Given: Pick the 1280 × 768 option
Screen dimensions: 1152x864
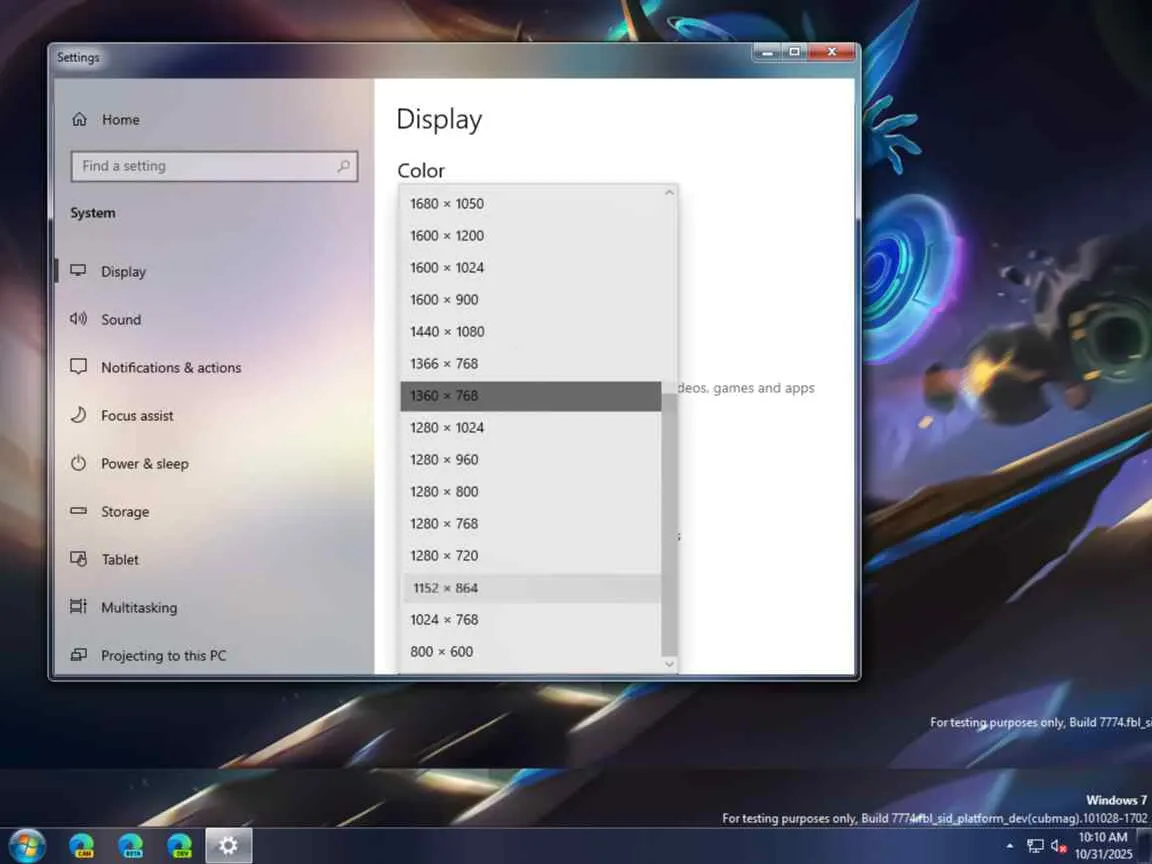Looking at the screenshot, I should [530, 524].
